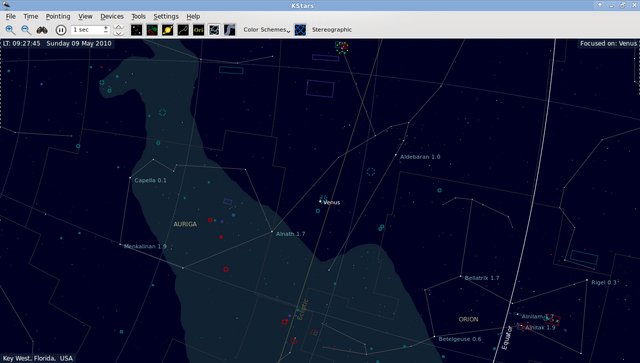640x363 pixels.
Task: Open the Devices menu
Action: 112,16
